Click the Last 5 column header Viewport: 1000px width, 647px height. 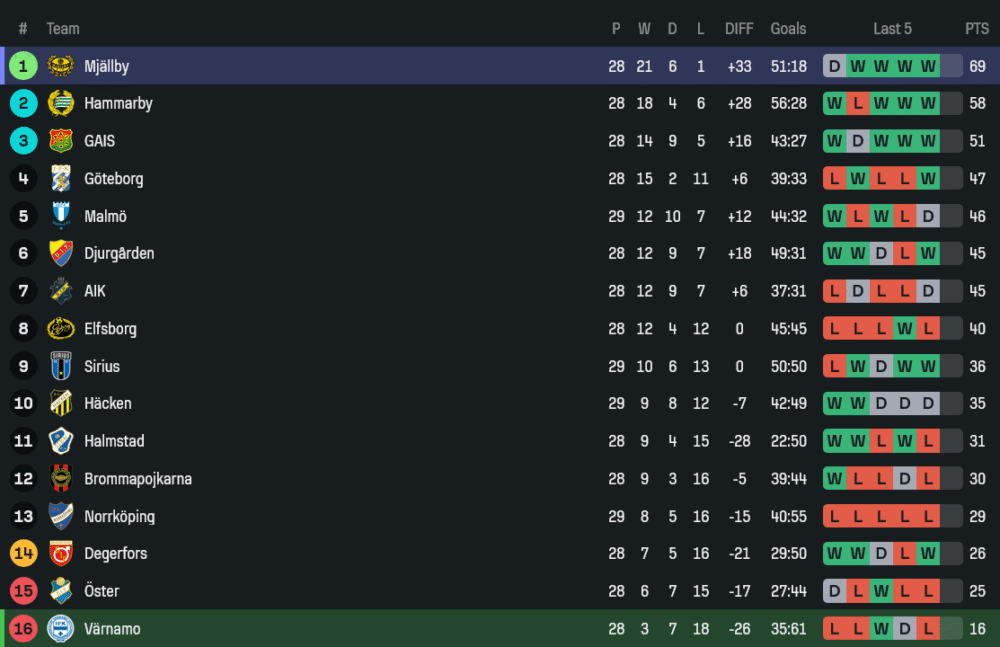click(x=892, y=29)
